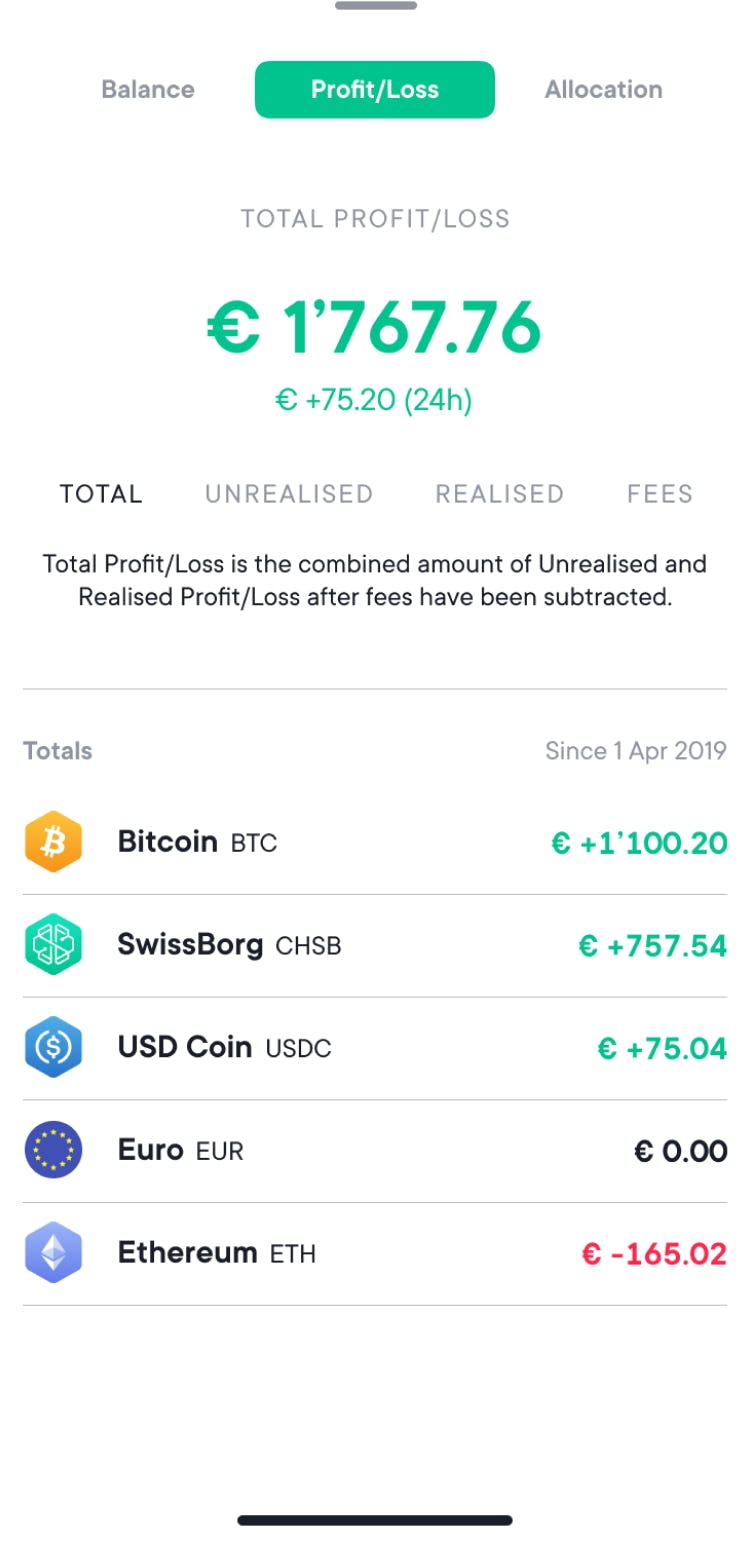Image resolution: width=750 pixels, height=1542 pixels.
Task: Click the Ethereum loss amount € -165.02
Action: [654, 1253]
